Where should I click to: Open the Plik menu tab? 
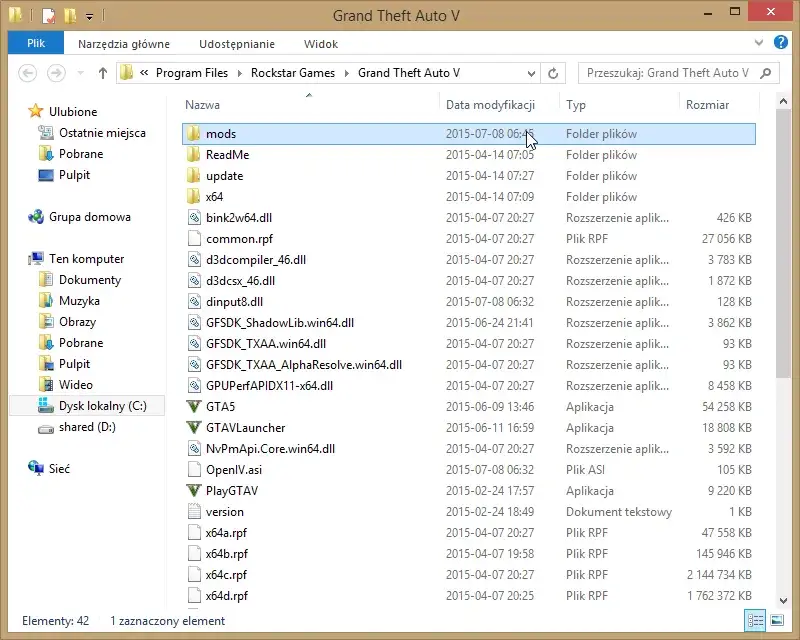tap(36, 43)
